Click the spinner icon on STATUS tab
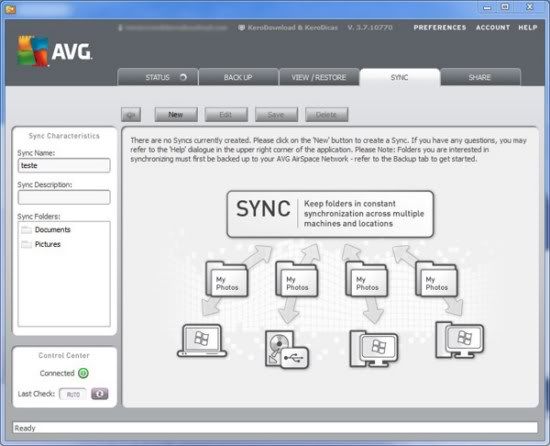 [183, 77]
